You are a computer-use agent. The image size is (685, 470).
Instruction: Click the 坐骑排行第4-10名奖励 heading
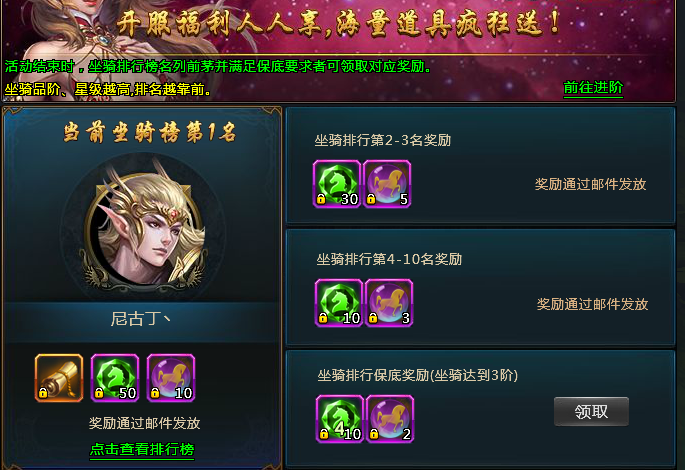tap(389, 259)
